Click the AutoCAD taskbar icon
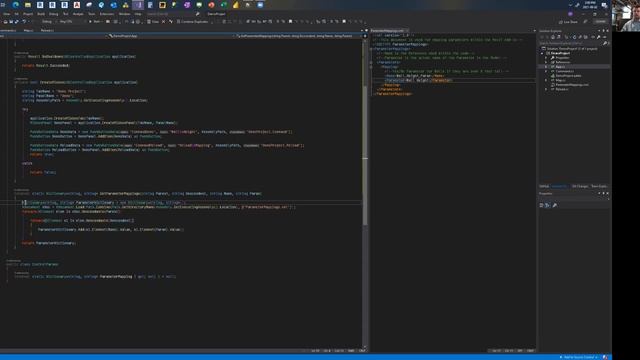The height and width of the screenshot is (360, 640). tap(77, 5)
